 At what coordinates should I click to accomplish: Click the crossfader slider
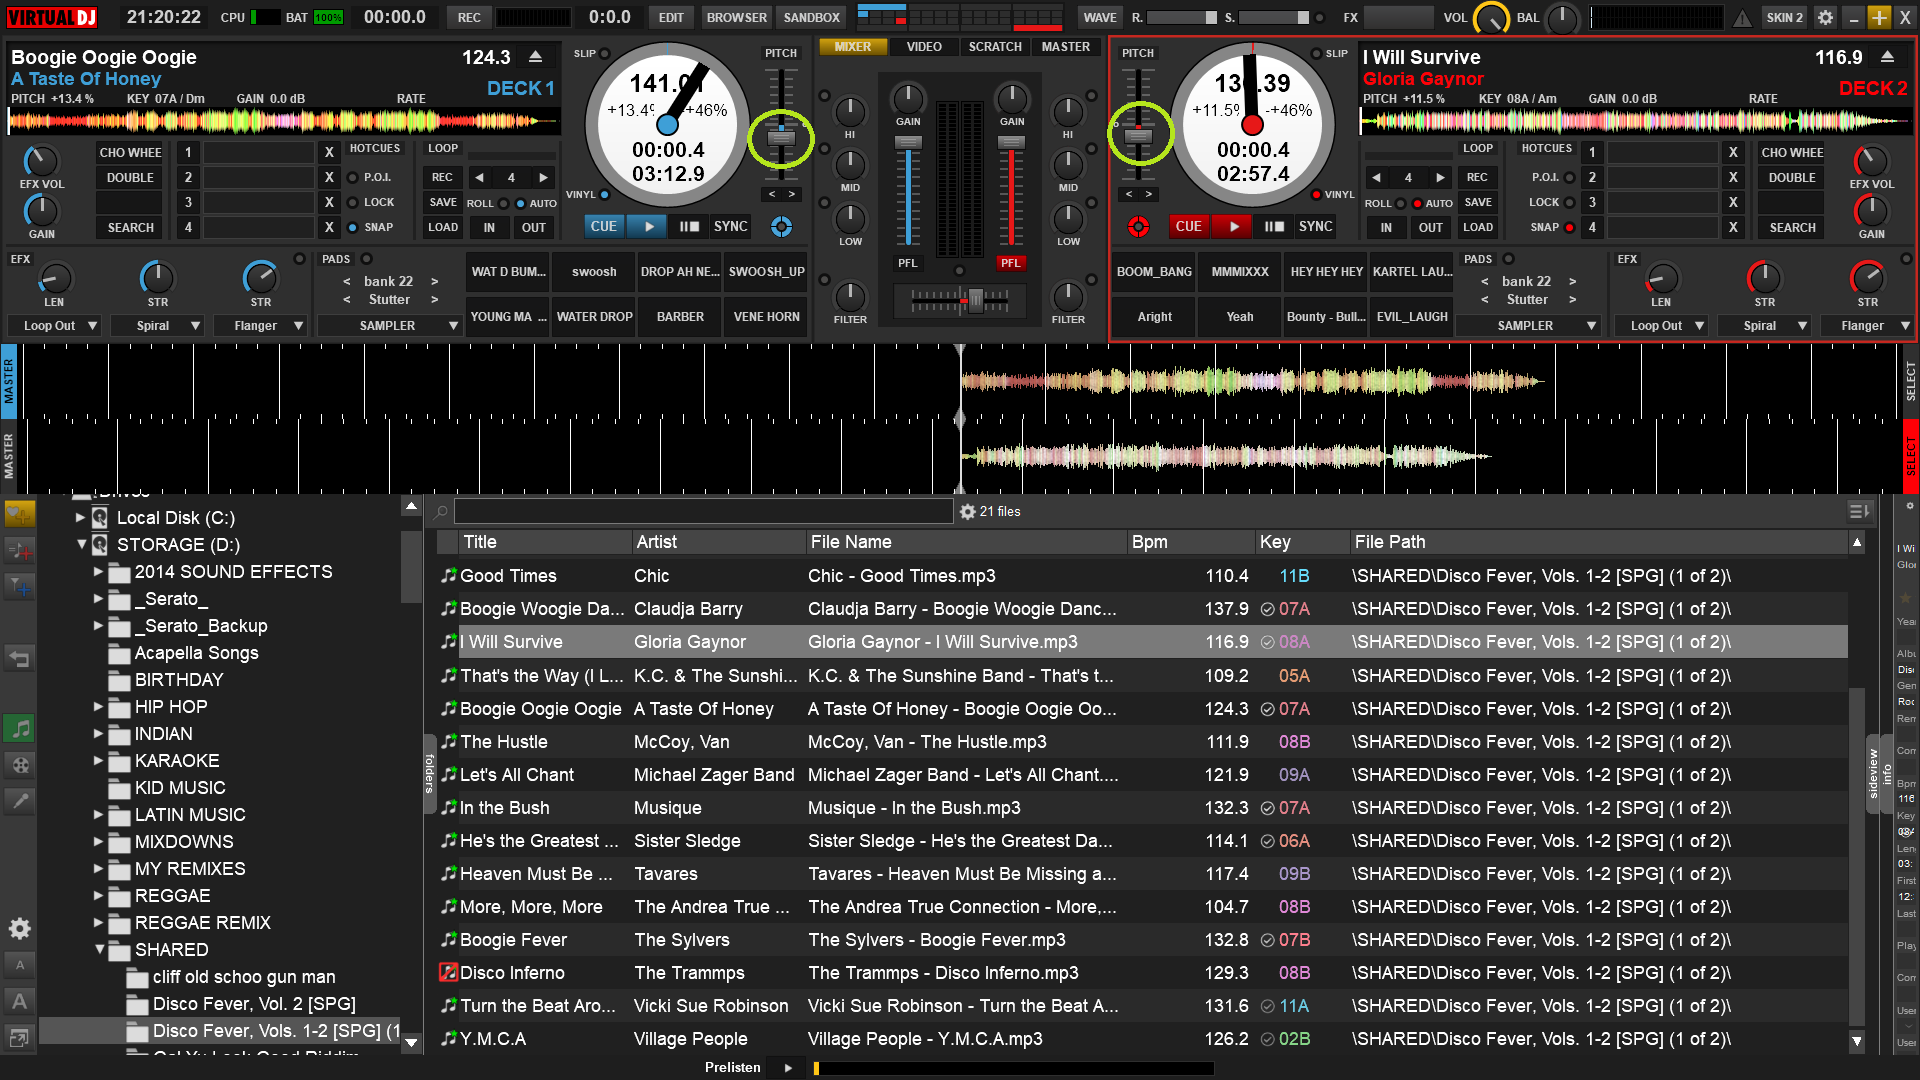tap(974, 299)
